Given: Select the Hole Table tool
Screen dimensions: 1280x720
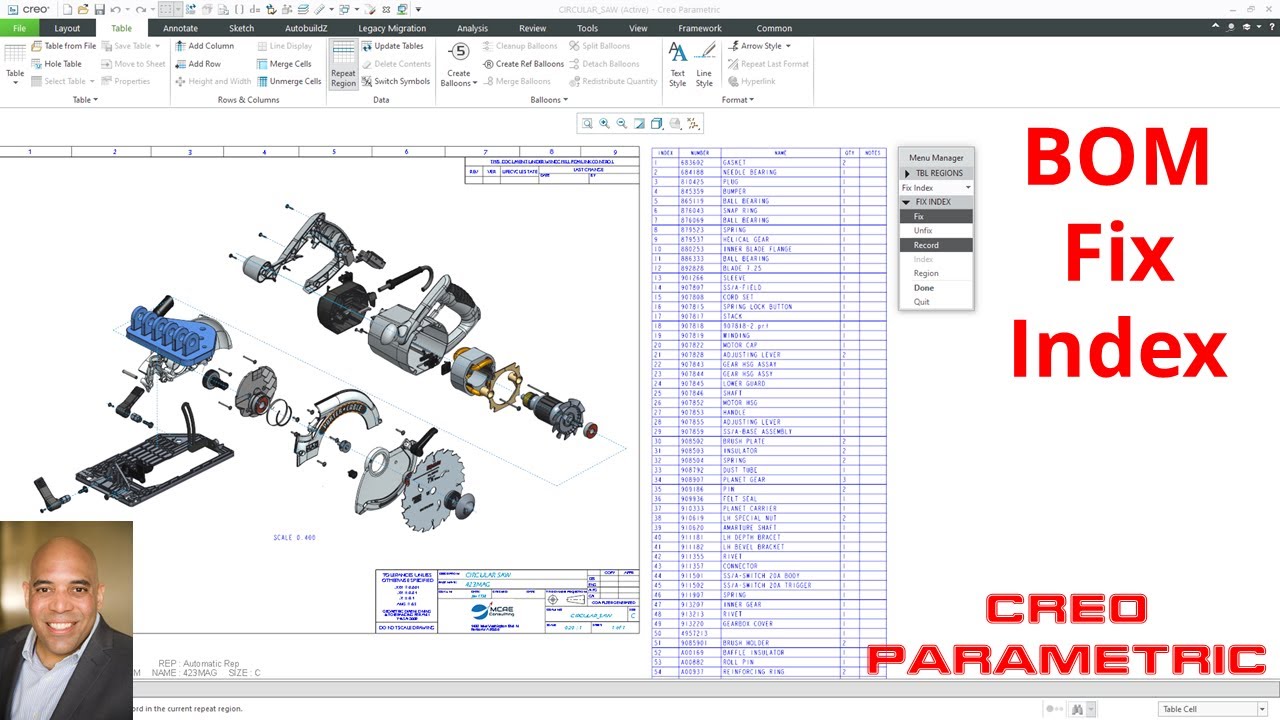Looking at the screenshot, I should (56, 64).
